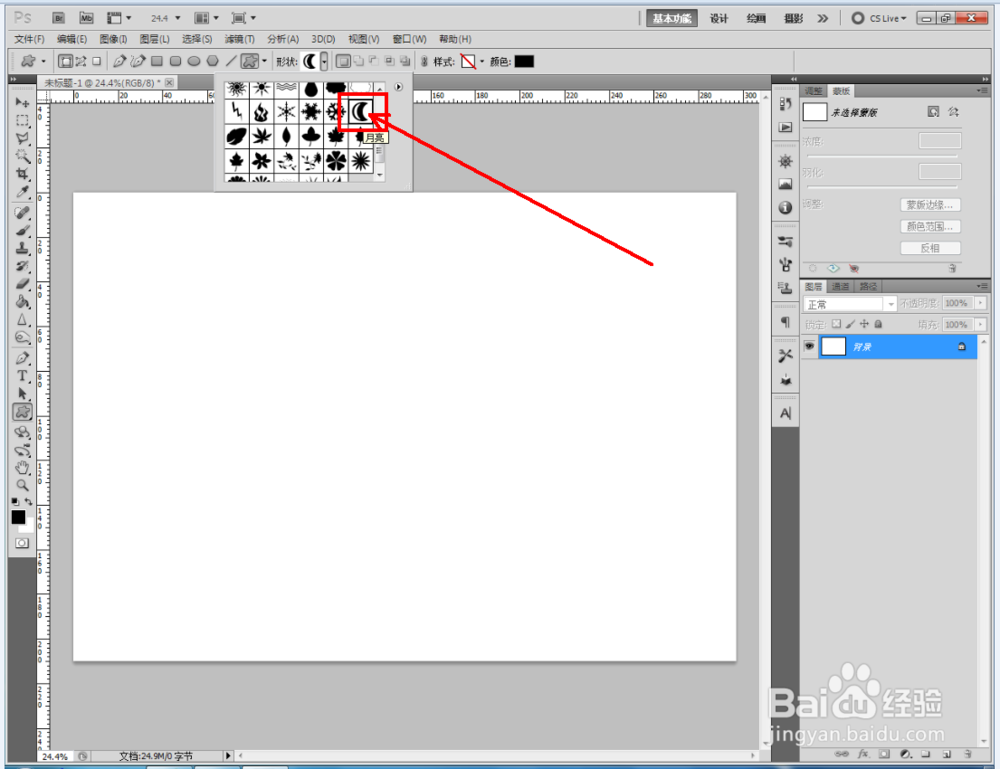Select the Crop tool
Screen dimensions: 1000x769
pos(22,174)
